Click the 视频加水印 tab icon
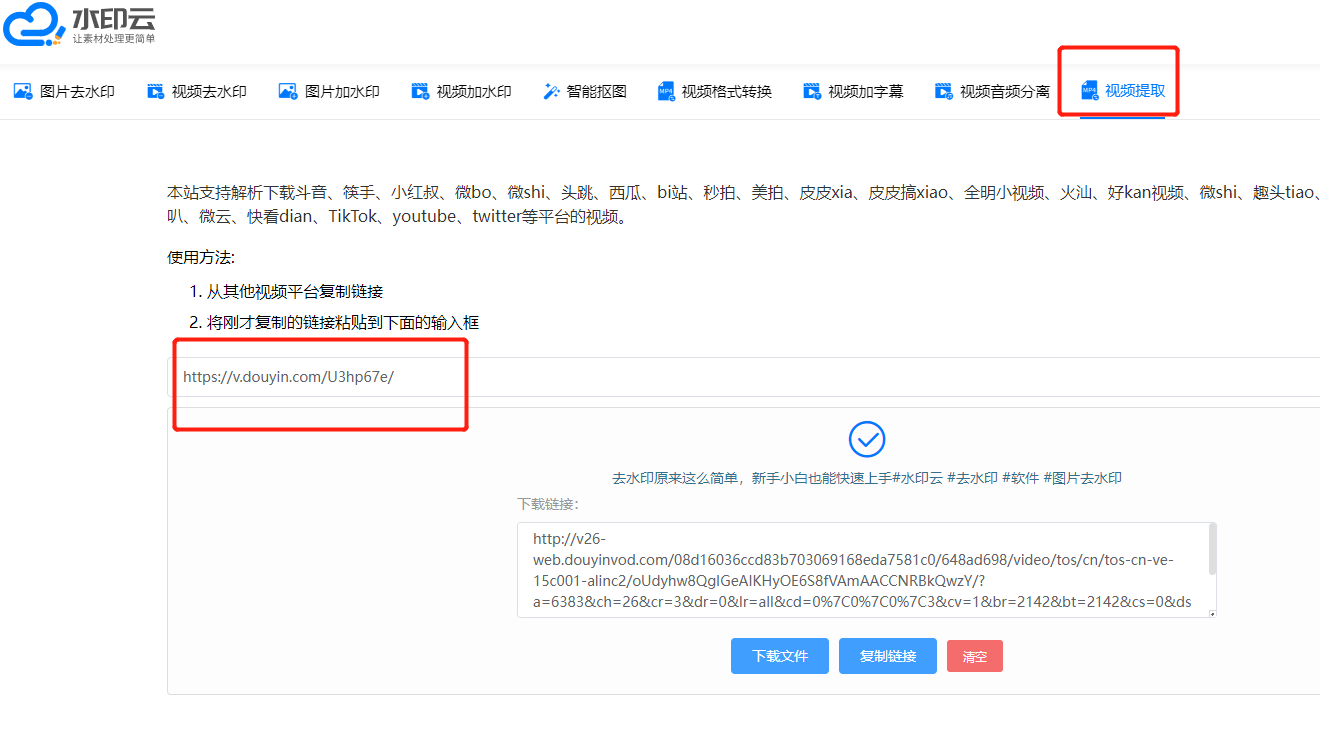 point(420,91)
